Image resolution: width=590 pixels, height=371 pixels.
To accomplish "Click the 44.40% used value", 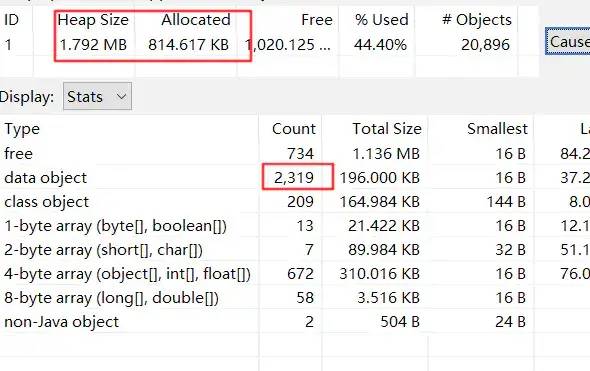I will [x=380, y=45].
